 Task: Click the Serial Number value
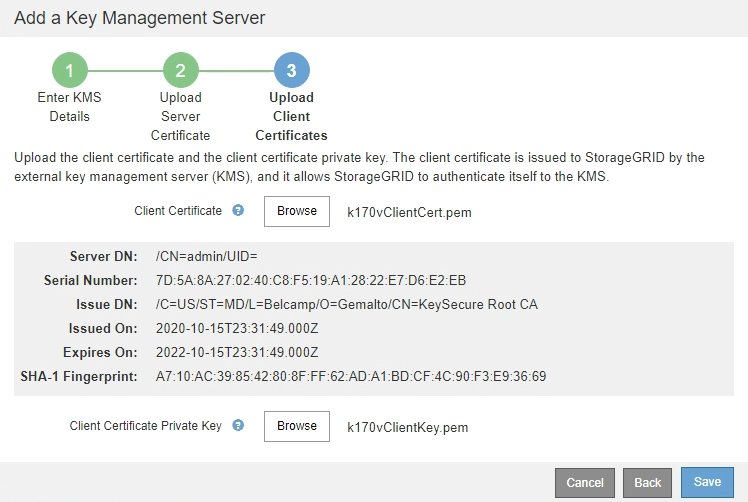325,281
